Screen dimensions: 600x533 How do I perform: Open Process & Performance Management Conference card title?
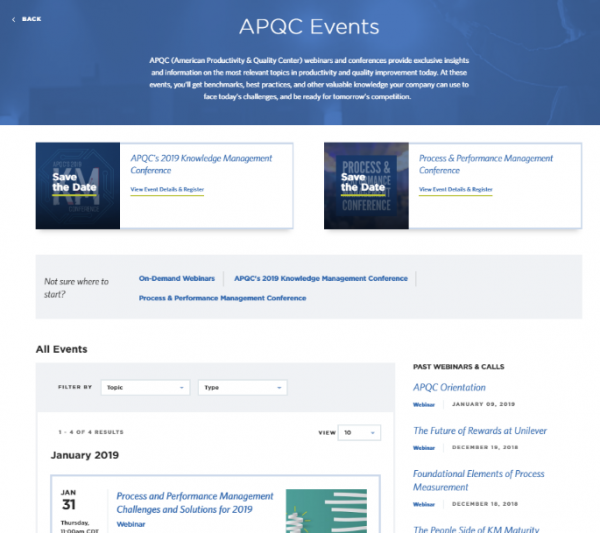(x=486, y=164)
